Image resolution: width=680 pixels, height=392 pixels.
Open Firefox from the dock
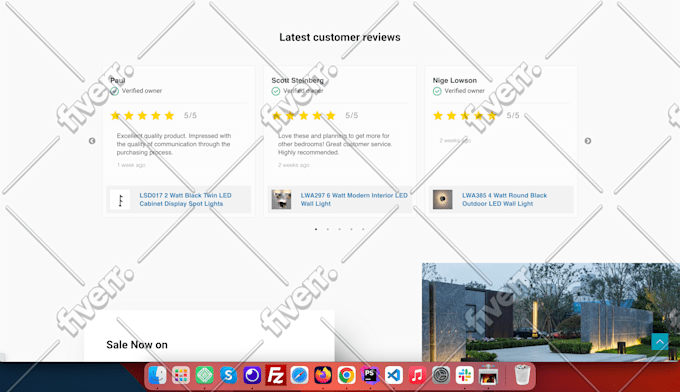tap(323, 375)
